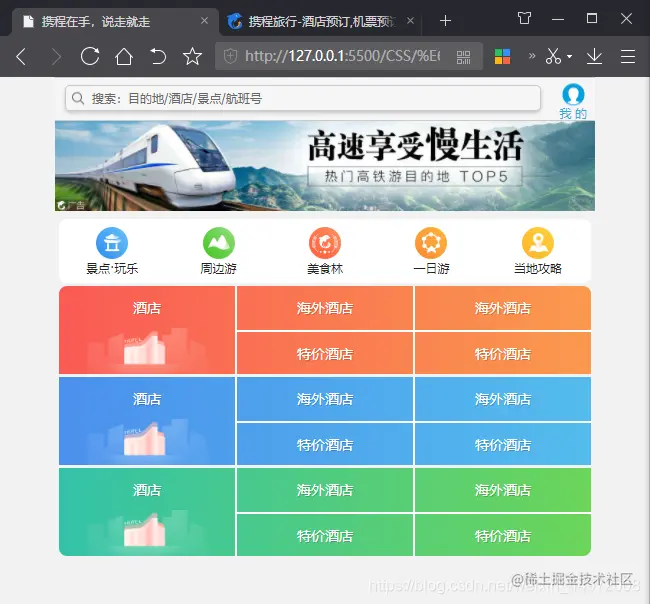Click right-hand 海外酒店 in the blue row
The image size is (650, 604).
click(503, 399)
